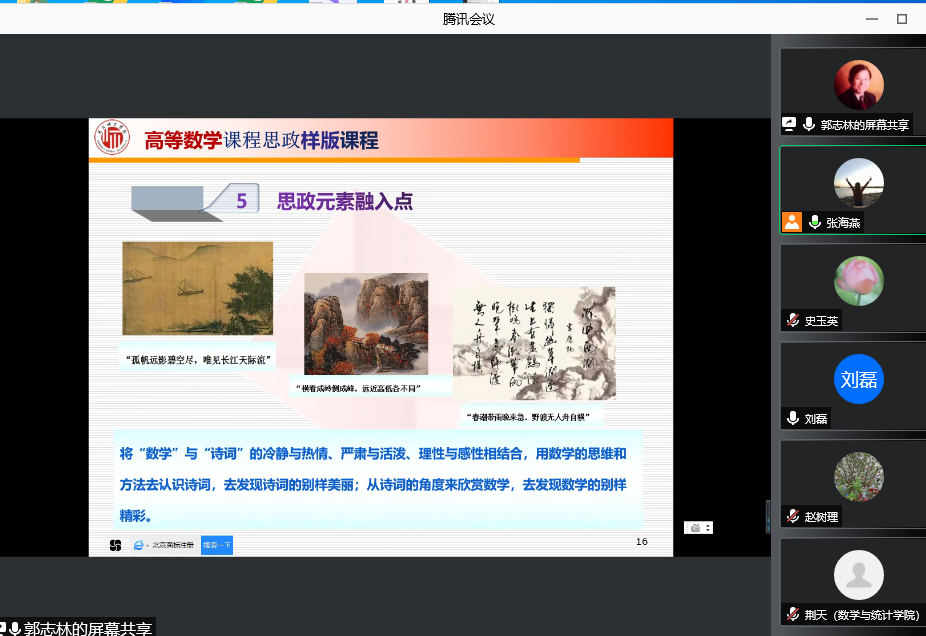Click the screen-share icon beside 郭志林's name
This screenshot has height=636, width=926.
click(790, 125)
